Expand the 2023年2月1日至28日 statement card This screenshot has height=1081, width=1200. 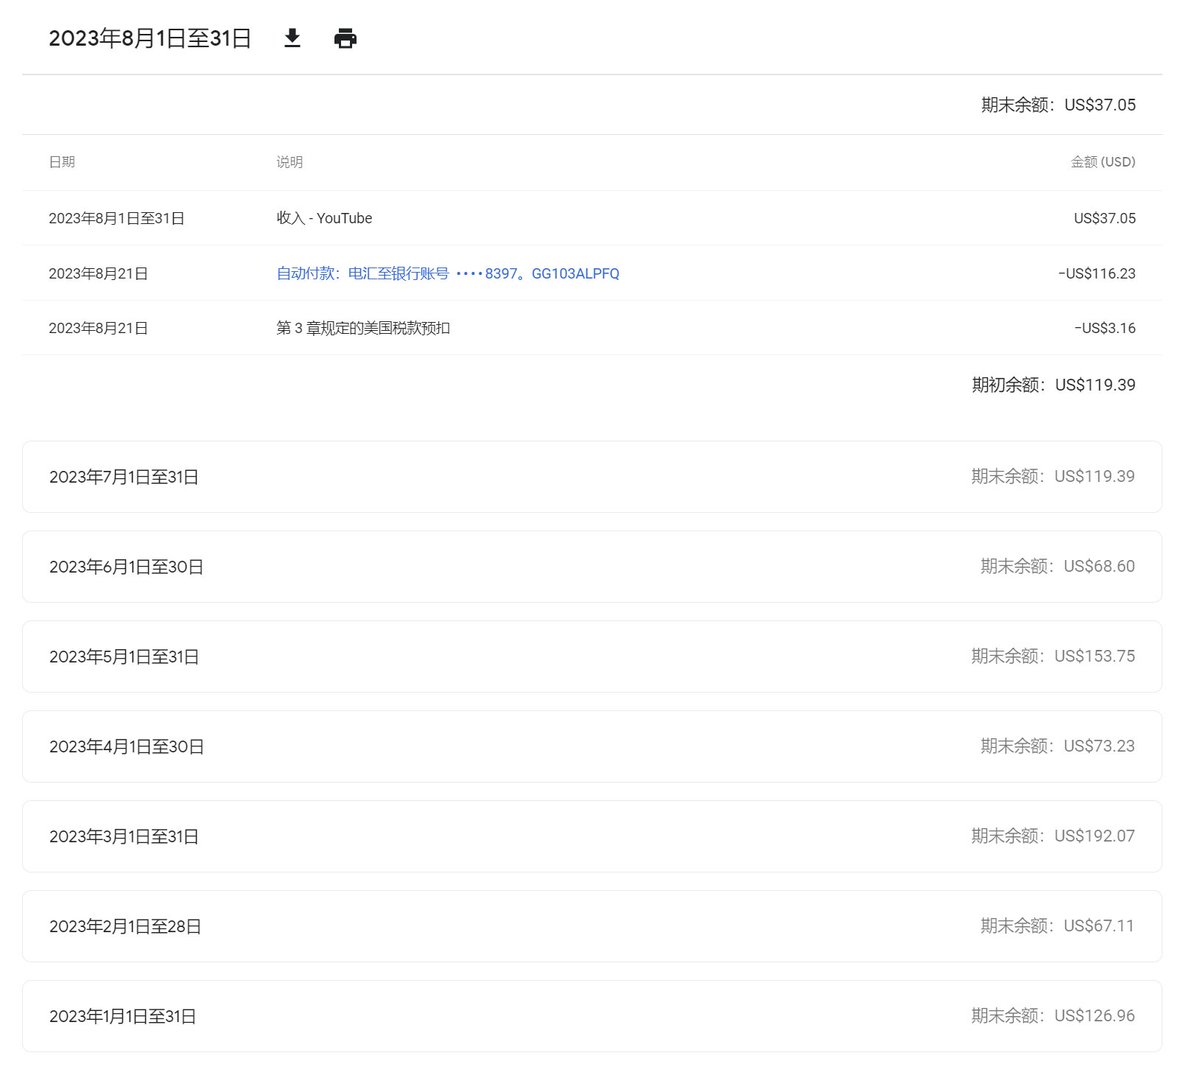[592, 927]
